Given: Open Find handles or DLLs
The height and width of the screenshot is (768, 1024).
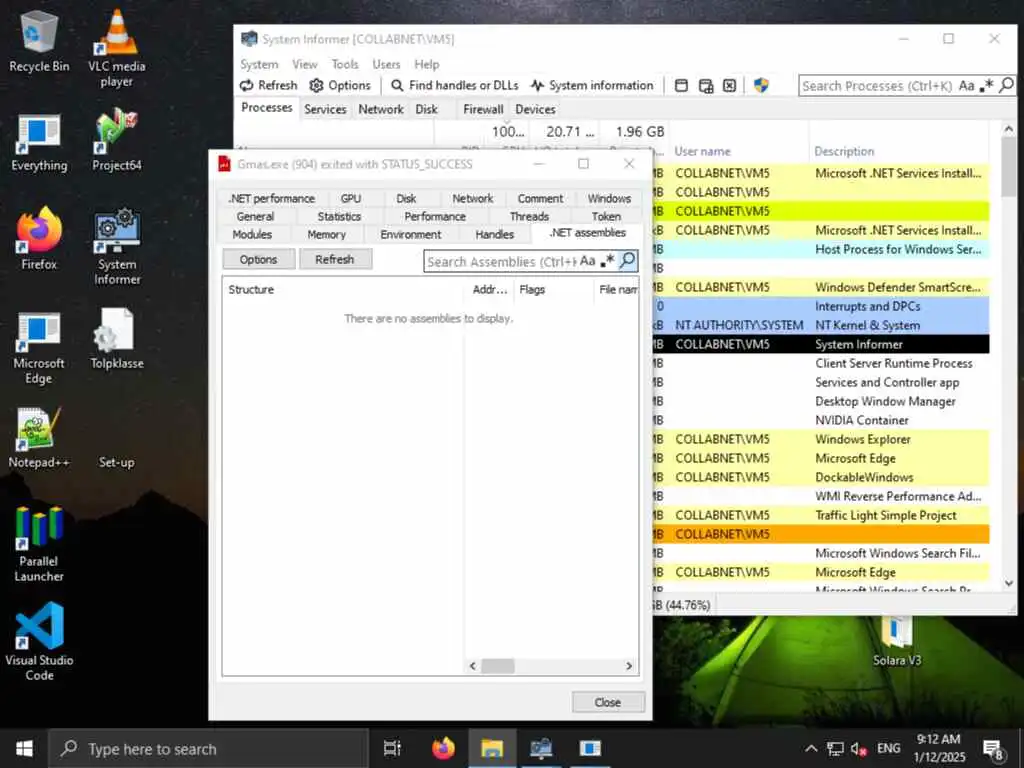Looking at the screenshot, I should (x=455, y=86).
